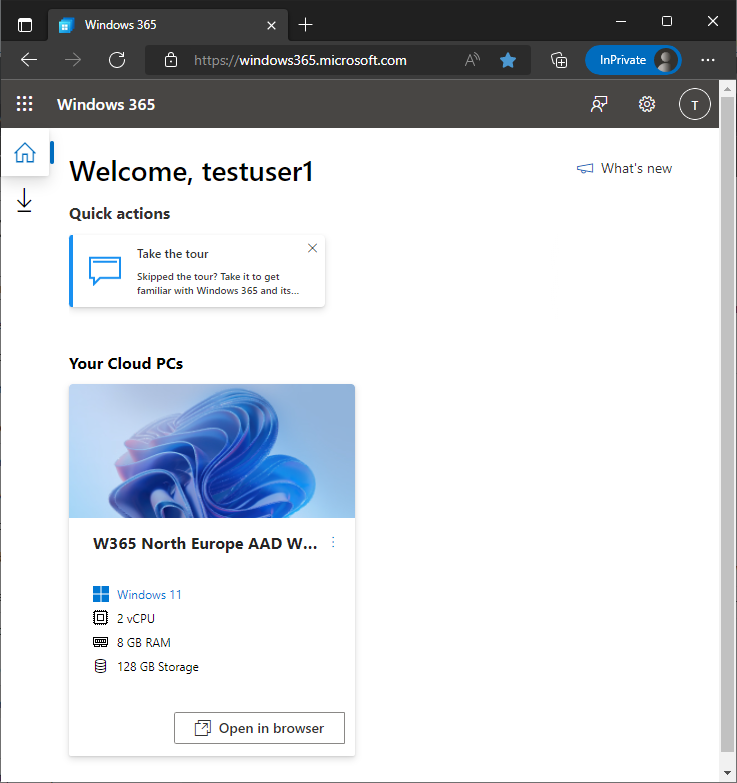Click the favorites star icon
737x783 pixels.
coord(508,60)
